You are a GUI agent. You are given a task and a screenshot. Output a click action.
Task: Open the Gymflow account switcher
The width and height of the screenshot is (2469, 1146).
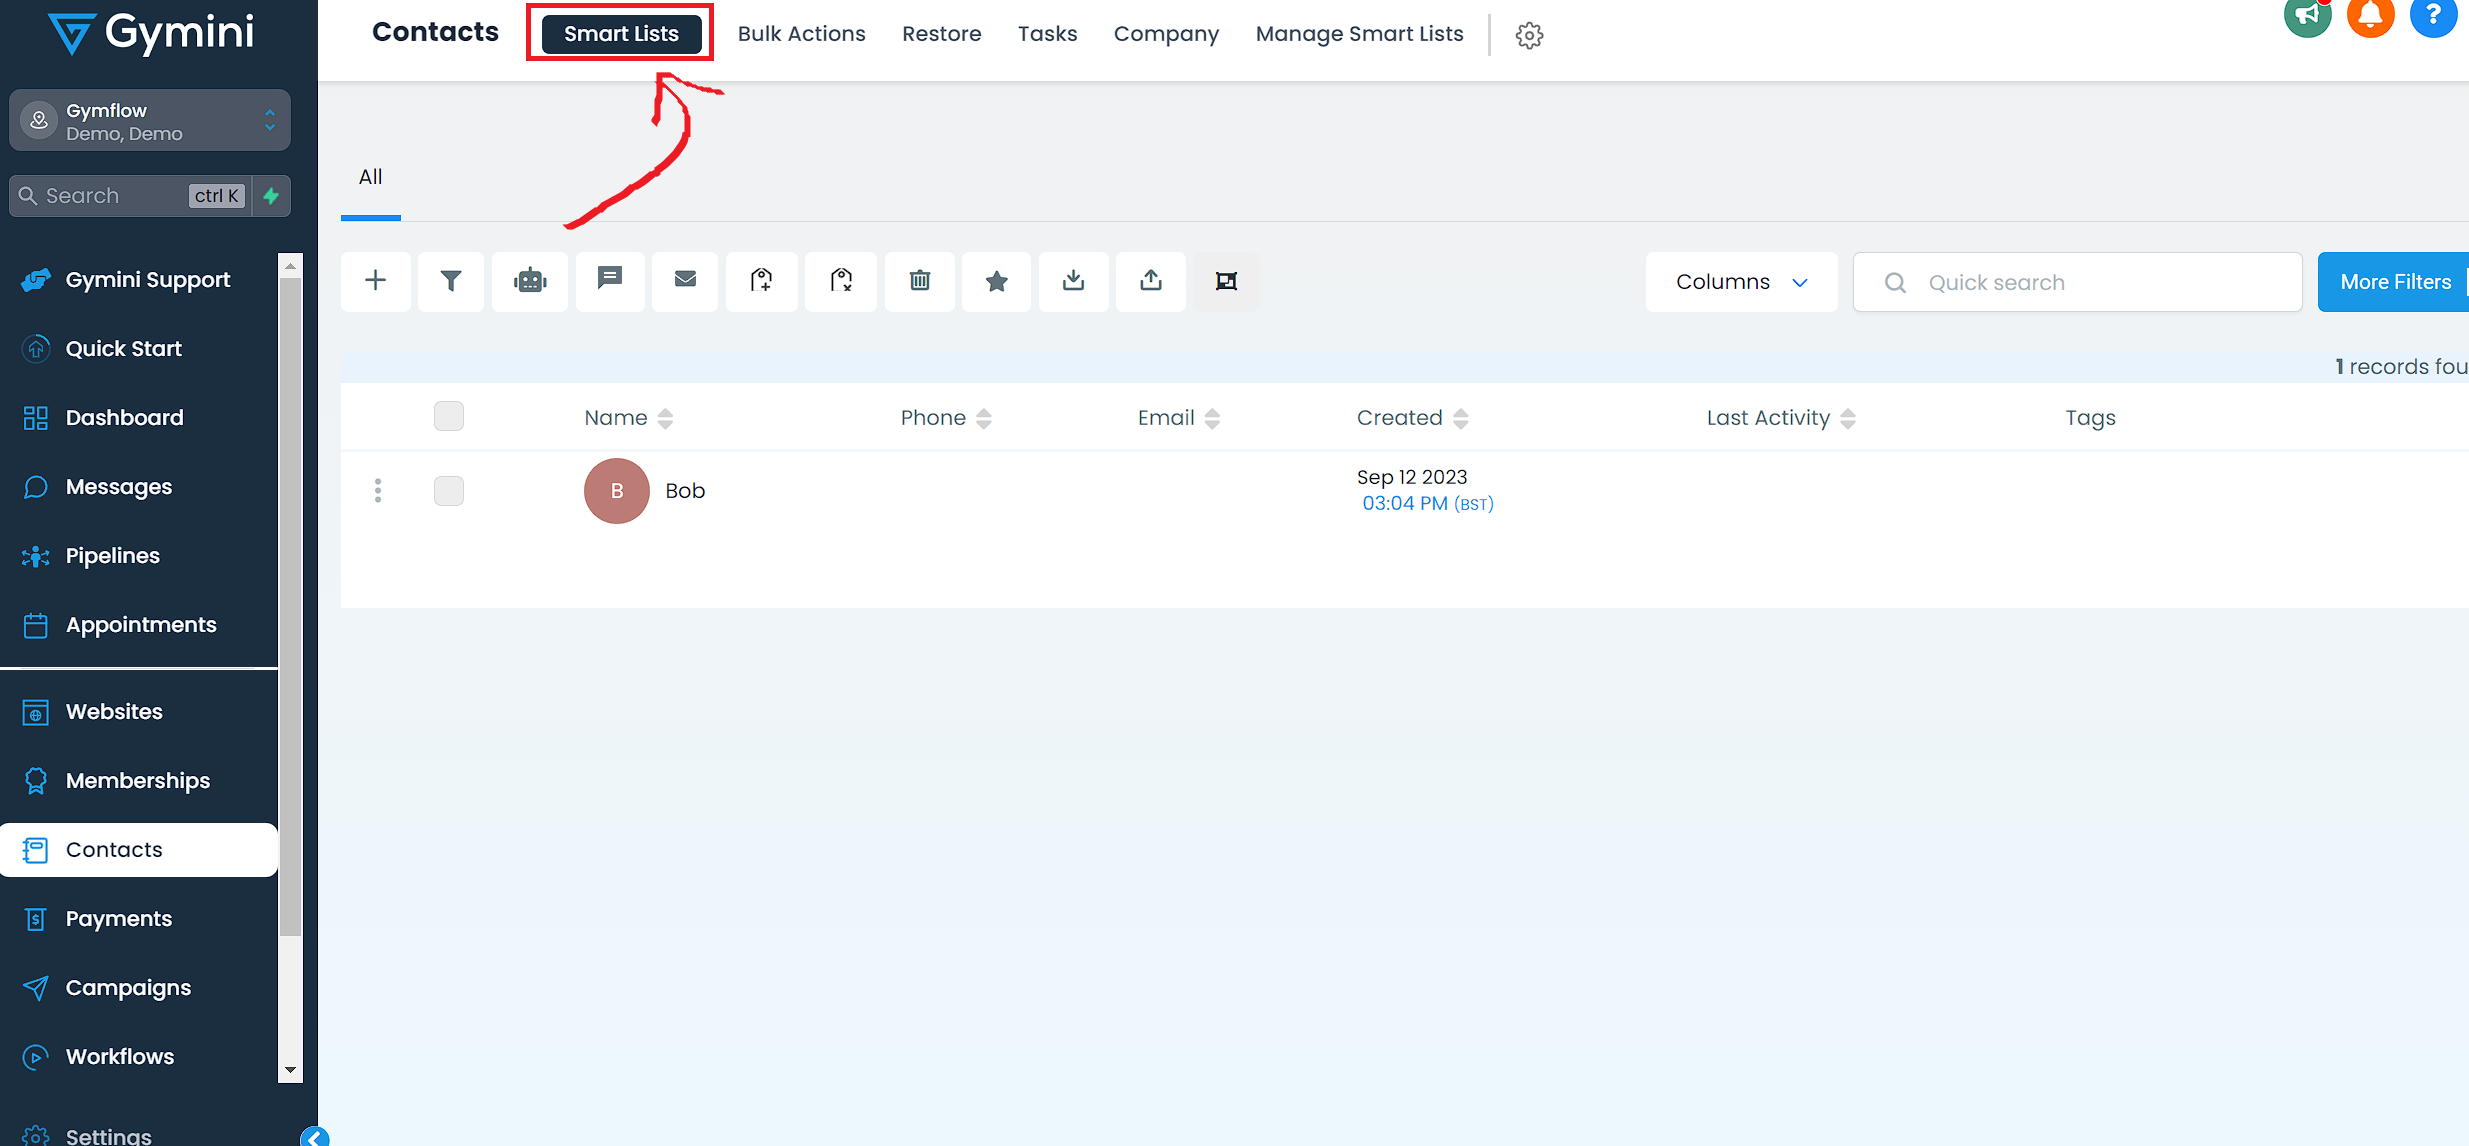click(x=150, y=121)
